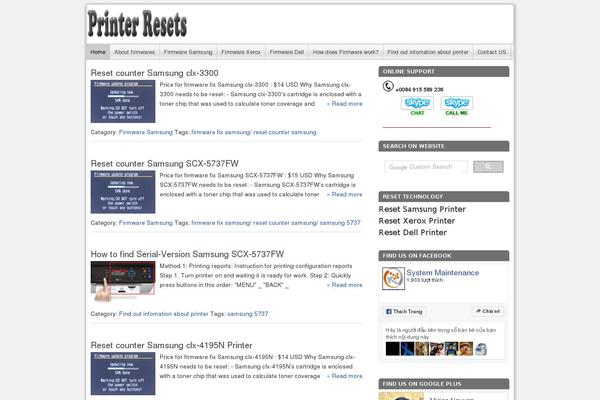Open Reset counter Samsung clx-4195N Printer title
The image size is (600, 400).
171,345
